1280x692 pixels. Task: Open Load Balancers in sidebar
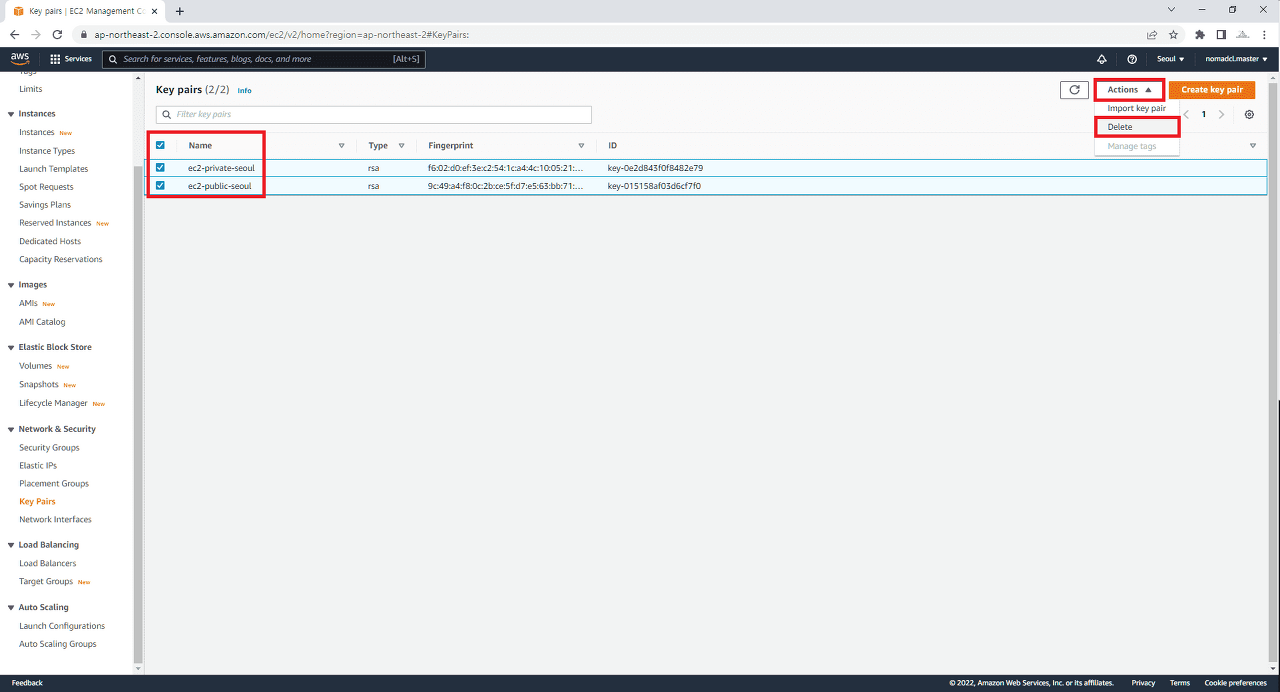click(47, 563)
